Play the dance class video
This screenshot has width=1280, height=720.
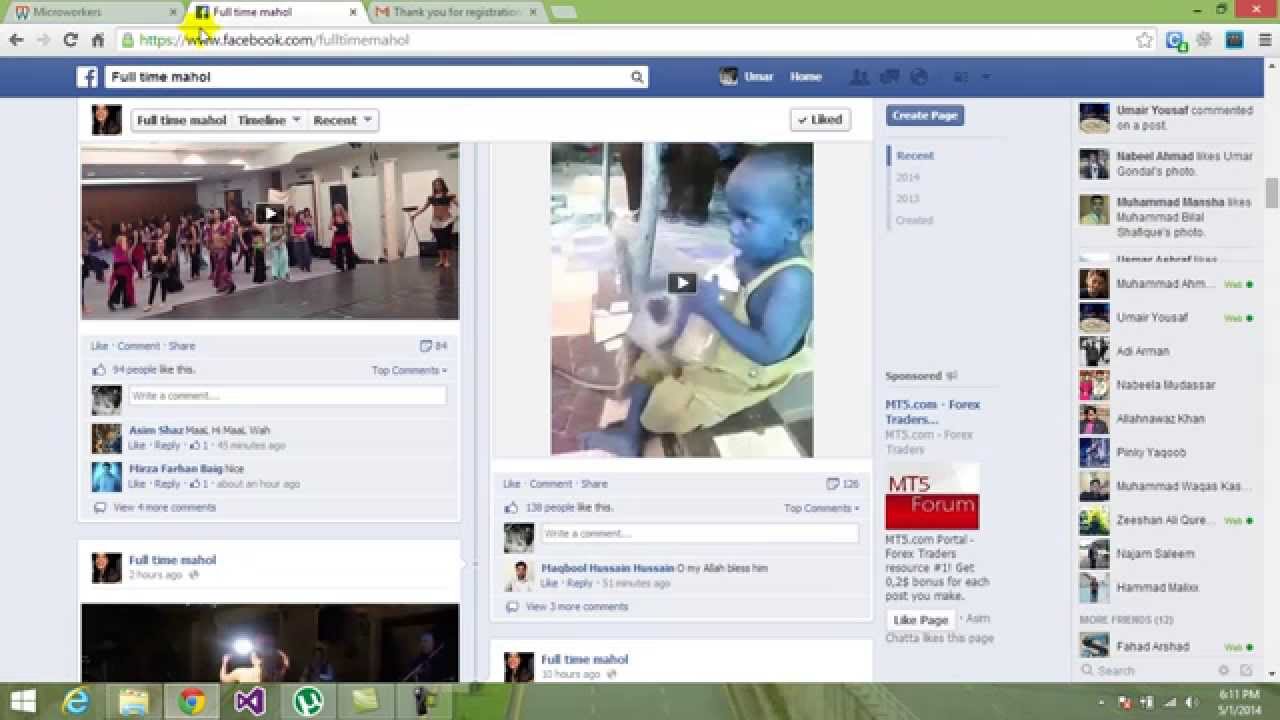pyautogui.click(x=270, y=213)
